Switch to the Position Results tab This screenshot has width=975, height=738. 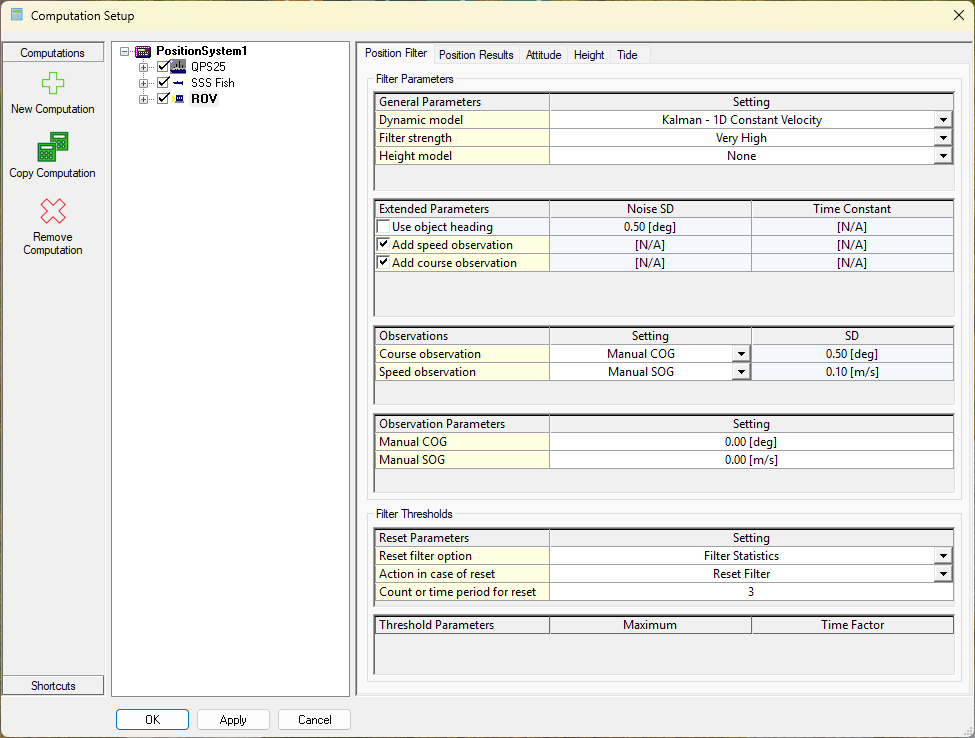point(476,55)
